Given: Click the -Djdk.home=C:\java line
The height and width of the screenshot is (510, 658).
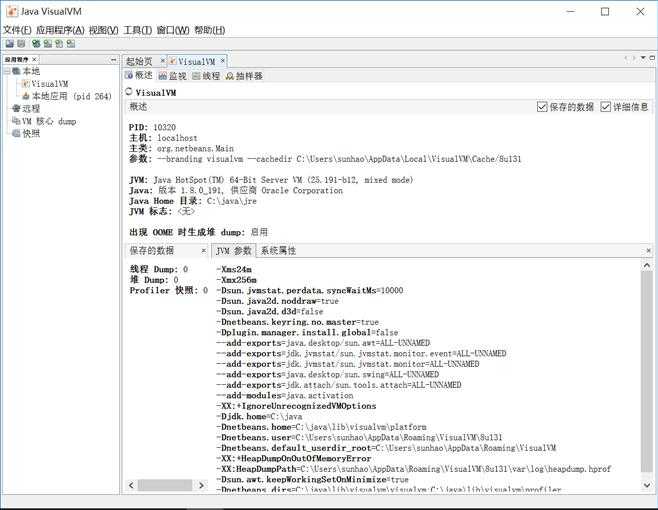Looking at the screenshot, I should (259, 416).
